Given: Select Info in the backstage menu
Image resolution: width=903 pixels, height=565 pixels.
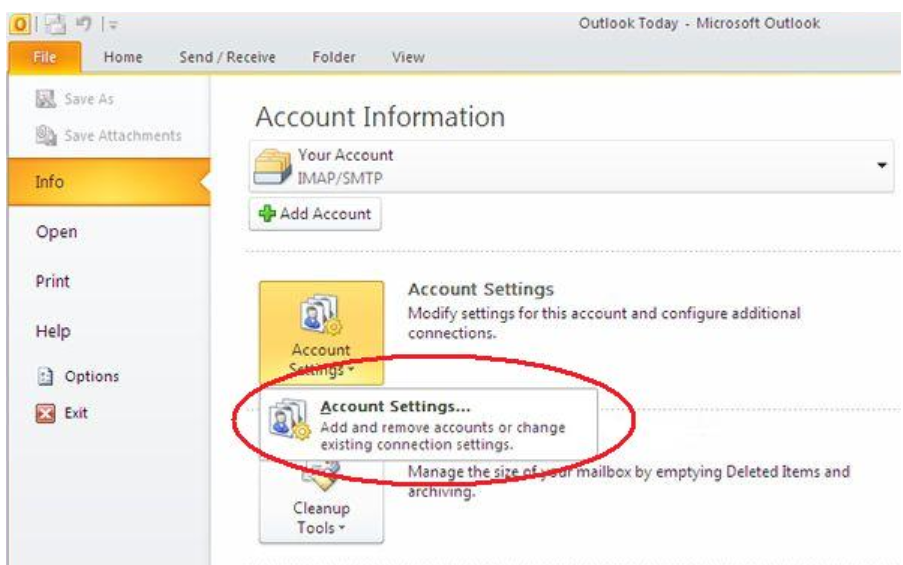Looking at the screenshot, I should click(109, 182).
